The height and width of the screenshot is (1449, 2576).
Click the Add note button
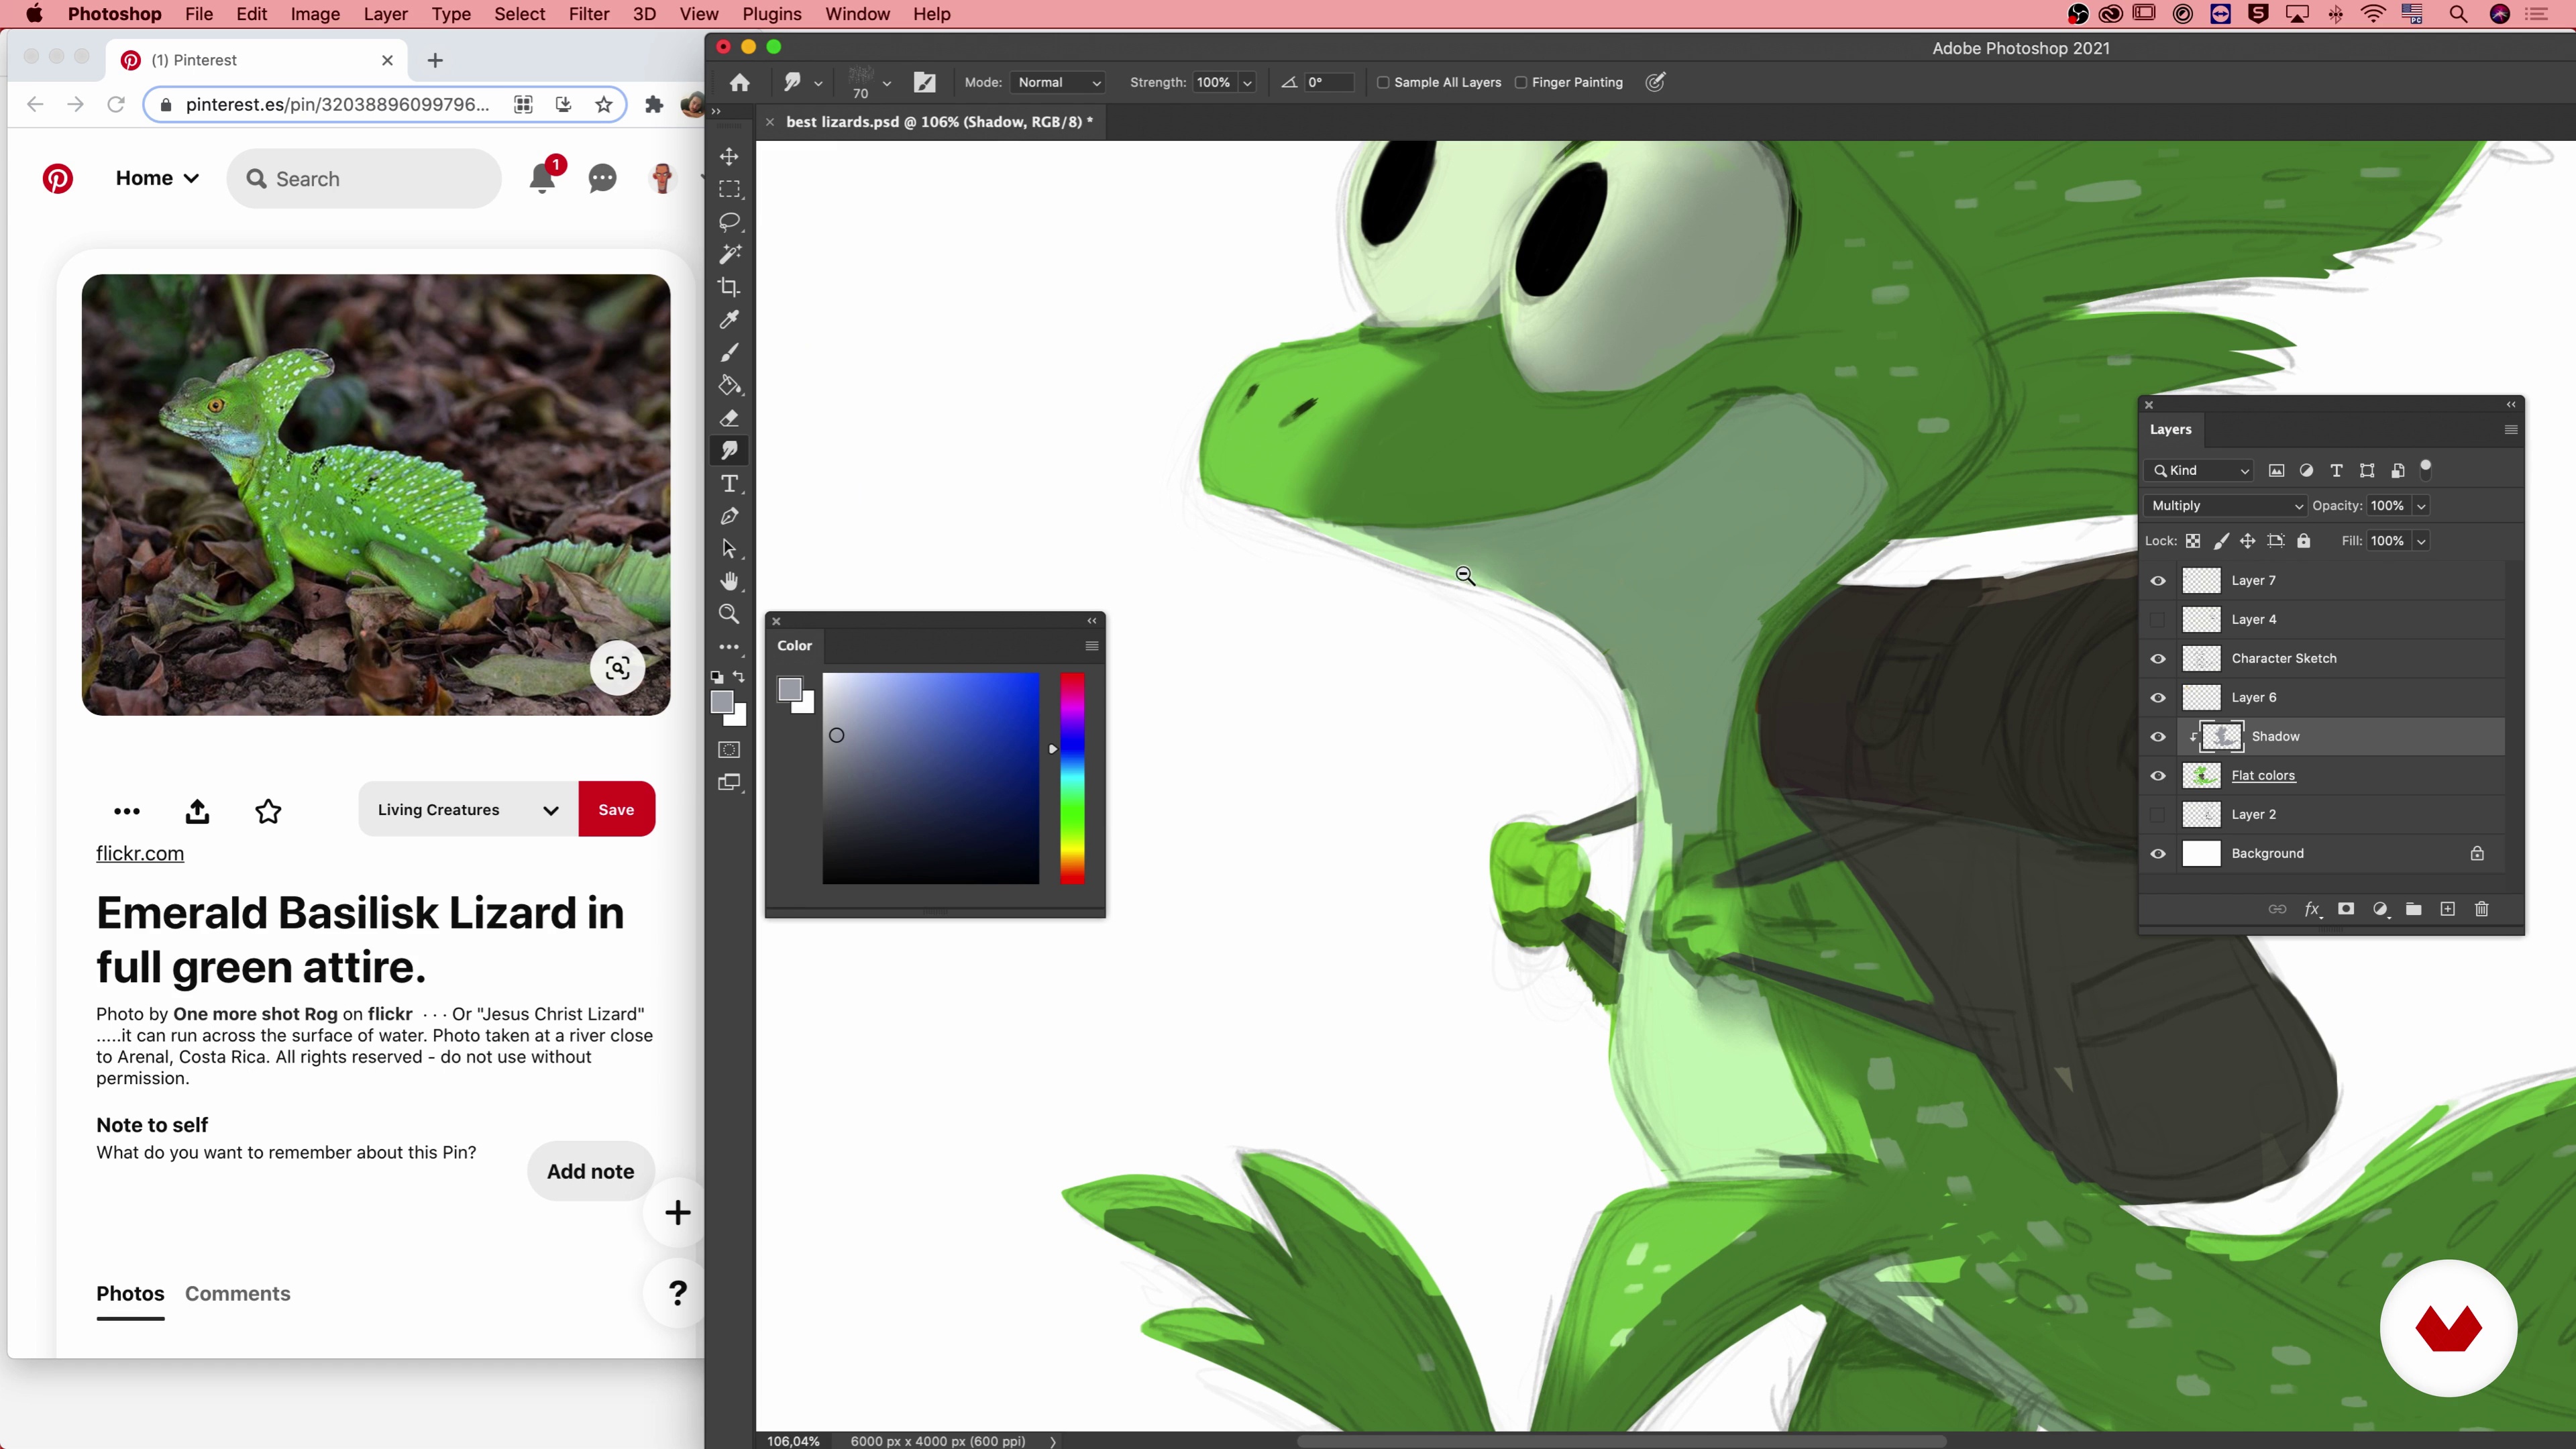point(590,1171)
